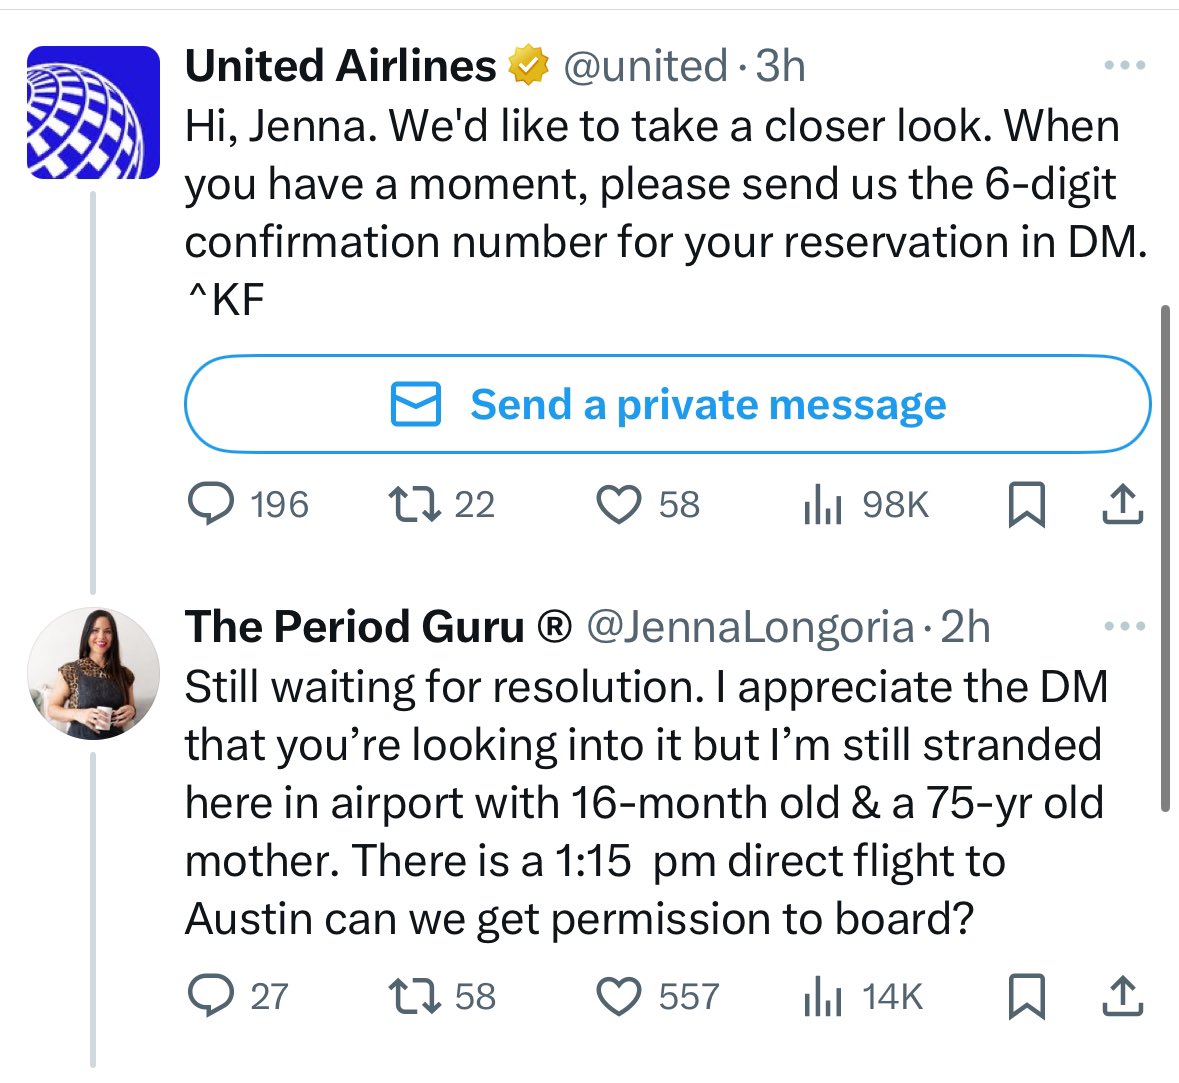This screenshot has width=1179, height=1083.
Task: View analytics on United's 98K views tweet
Action: click(821, 504)
